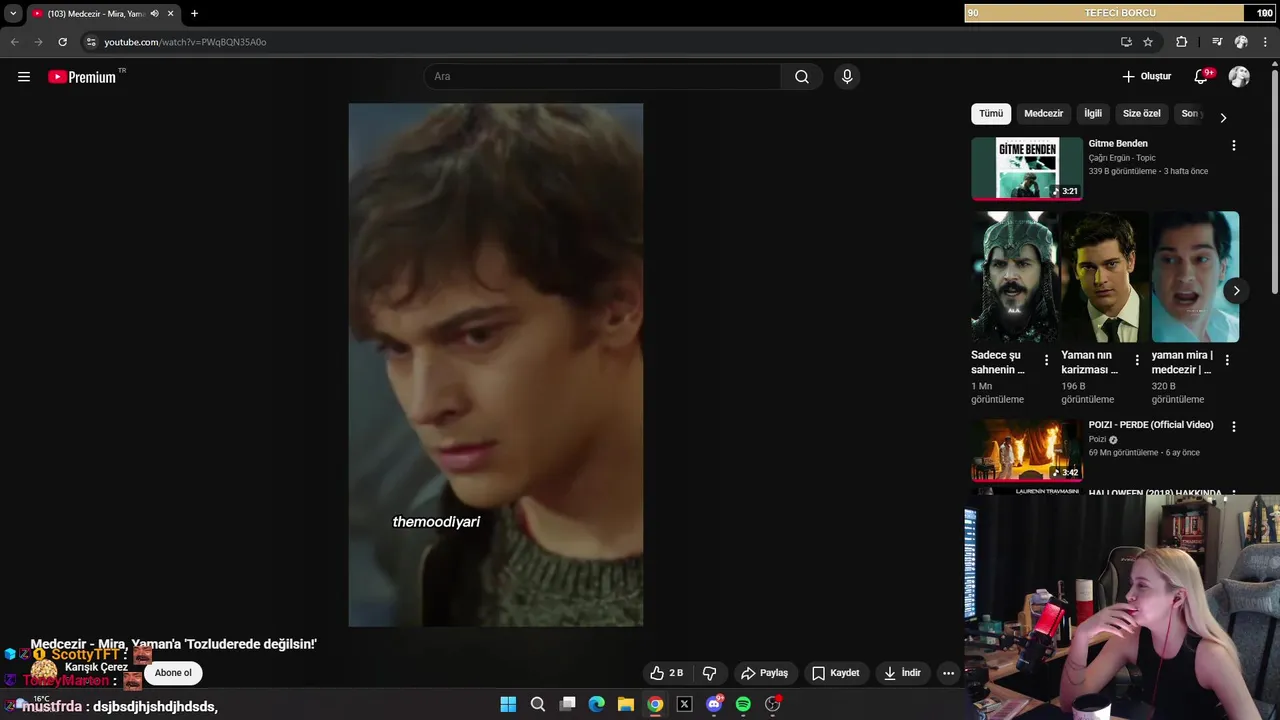Subscribe using Abone ol button
Viewport: 1280px width, 720px height.
coord(173,673)
